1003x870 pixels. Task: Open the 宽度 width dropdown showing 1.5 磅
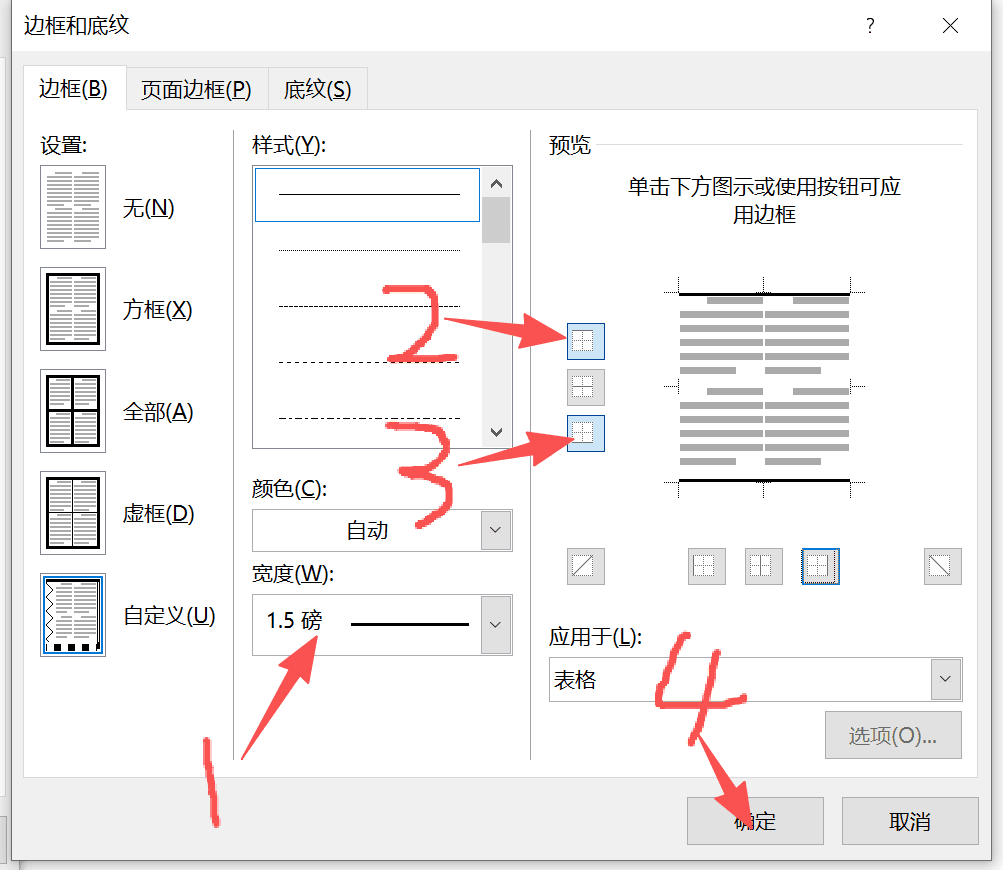[496, 625]
